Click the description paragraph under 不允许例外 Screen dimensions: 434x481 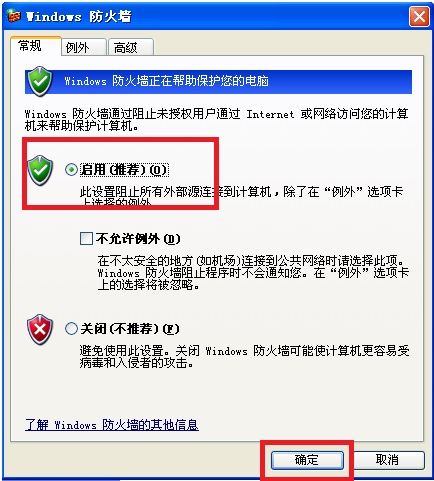click(x=253, y=273)
